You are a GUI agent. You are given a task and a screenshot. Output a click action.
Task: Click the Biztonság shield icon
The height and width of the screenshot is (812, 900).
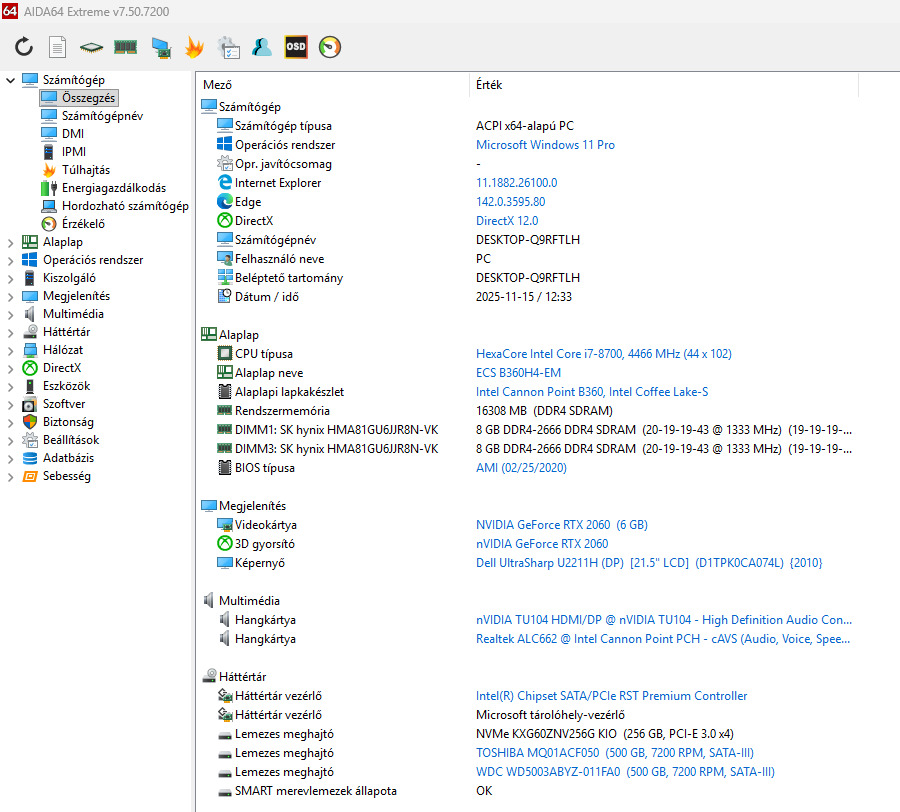(30, 422)
